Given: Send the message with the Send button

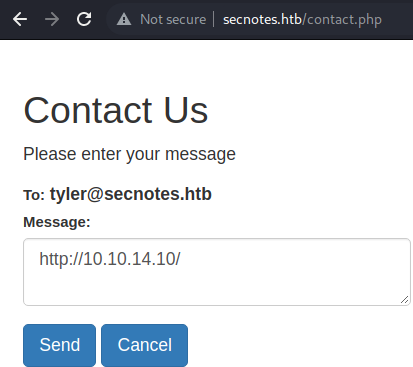Looking at the screenshot, I should pyautogui.click(x=60, y=345).
